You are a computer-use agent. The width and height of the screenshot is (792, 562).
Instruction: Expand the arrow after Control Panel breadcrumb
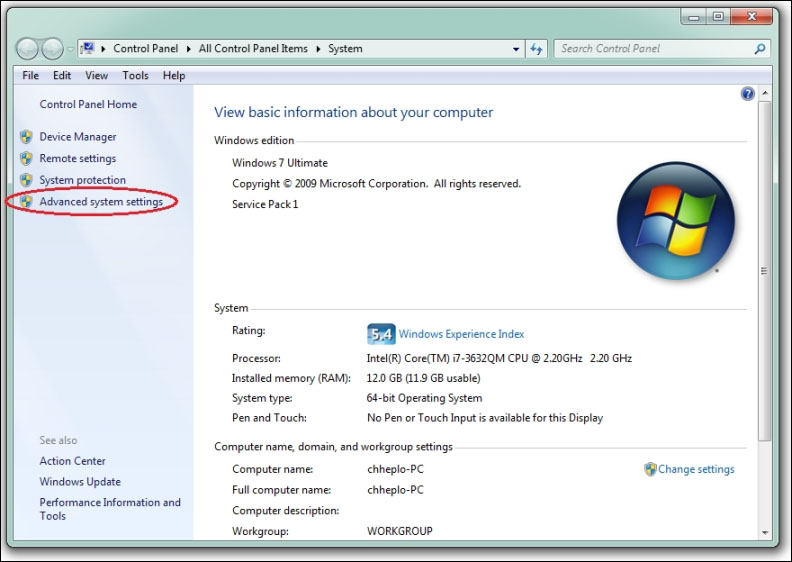pos(188,49)
